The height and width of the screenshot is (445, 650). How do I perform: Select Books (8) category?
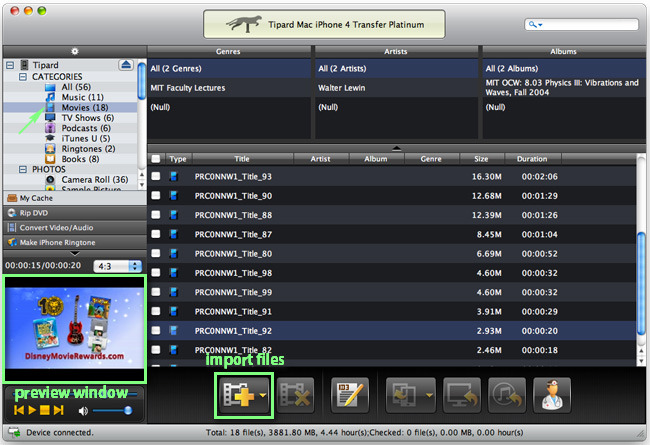pyautogui.click(x=80, y=159)
